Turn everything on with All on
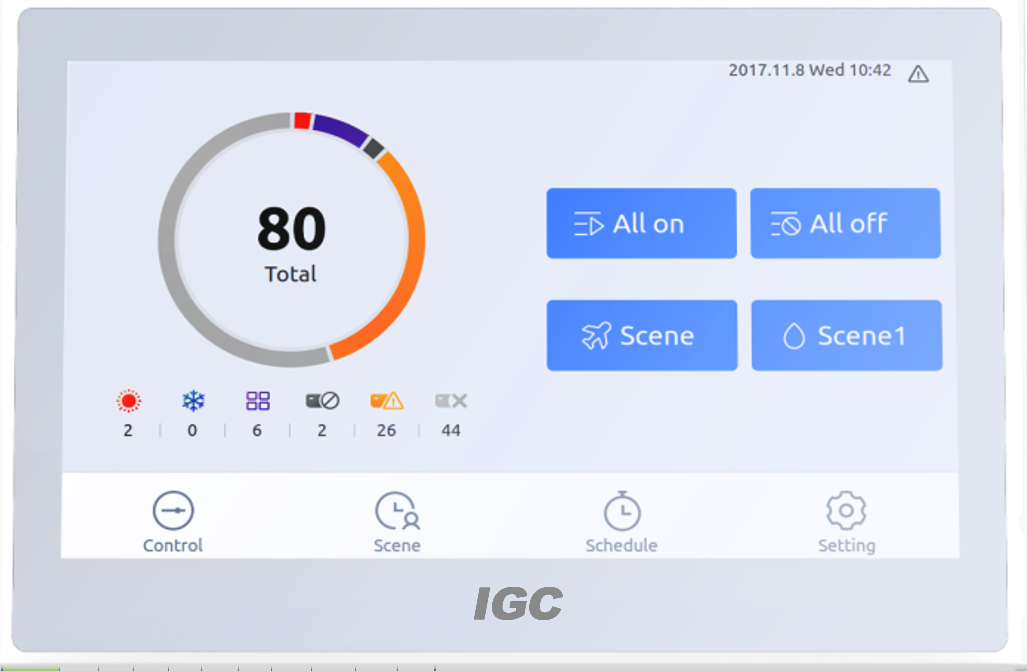Image resolution: width=1027 pixels, height=671 pixels. [x=641, y=223]
